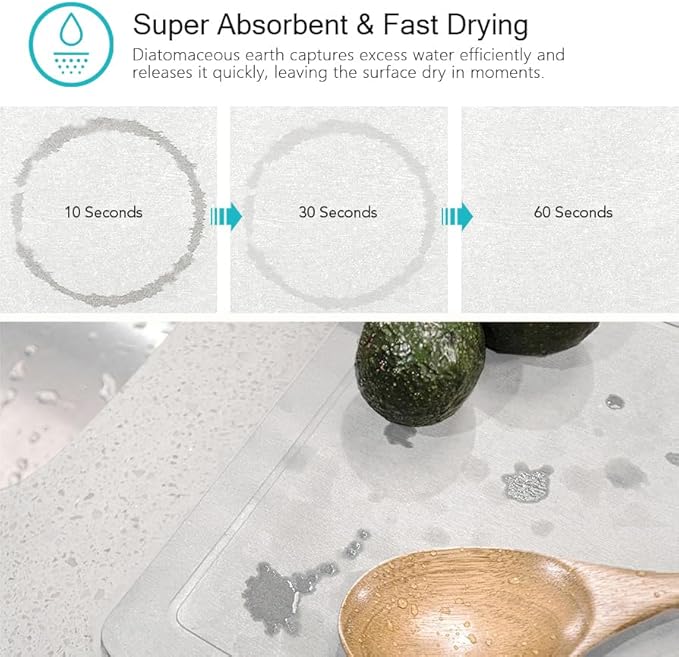Click the glittery water puddle near the avocado

pos(527,482)
